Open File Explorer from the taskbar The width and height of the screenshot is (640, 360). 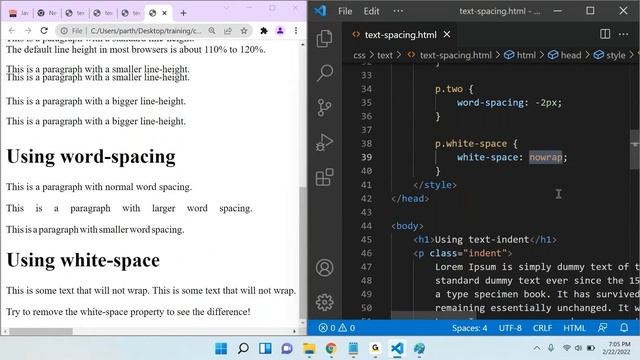pos(309,348)
